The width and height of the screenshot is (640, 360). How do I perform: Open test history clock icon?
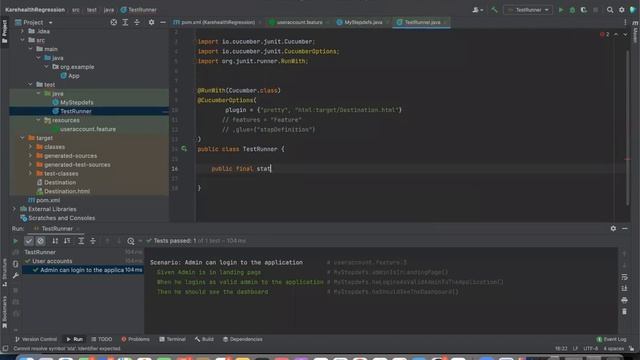131,241
